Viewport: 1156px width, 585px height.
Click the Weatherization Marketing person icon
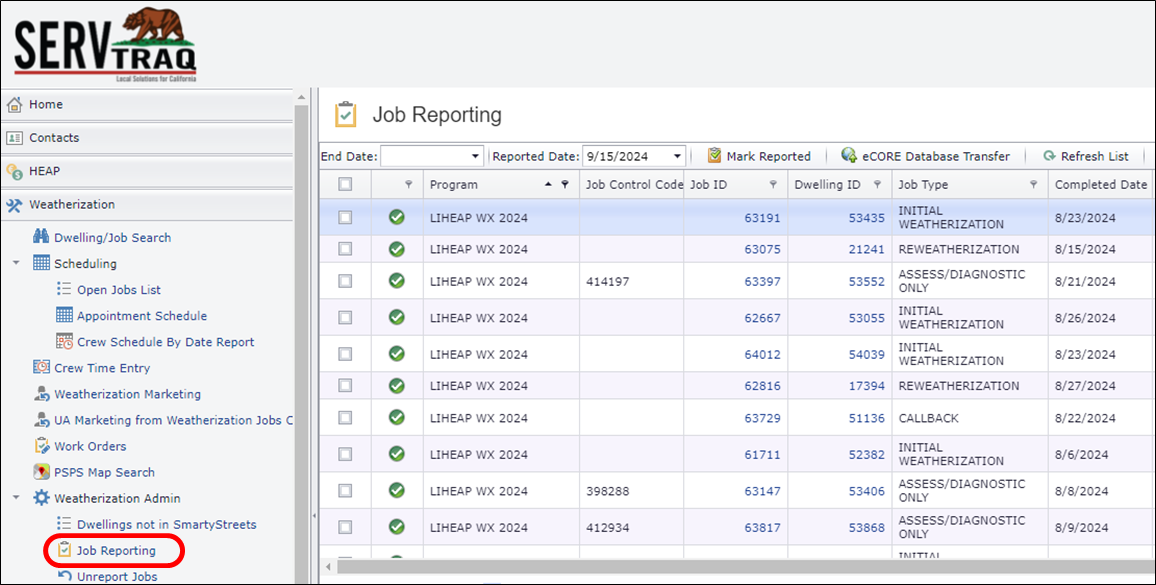(41, 394)
